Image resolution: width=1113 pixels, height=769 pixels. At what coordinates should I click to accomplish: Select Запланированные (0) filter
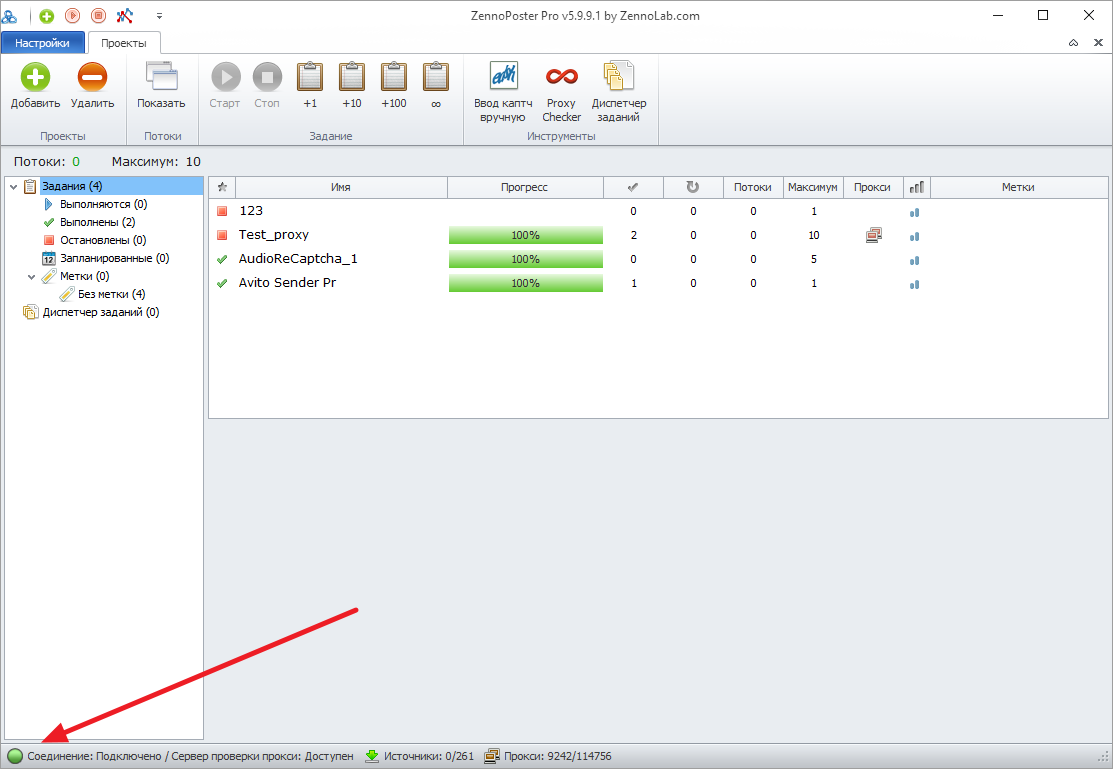[x=114, y=258]
